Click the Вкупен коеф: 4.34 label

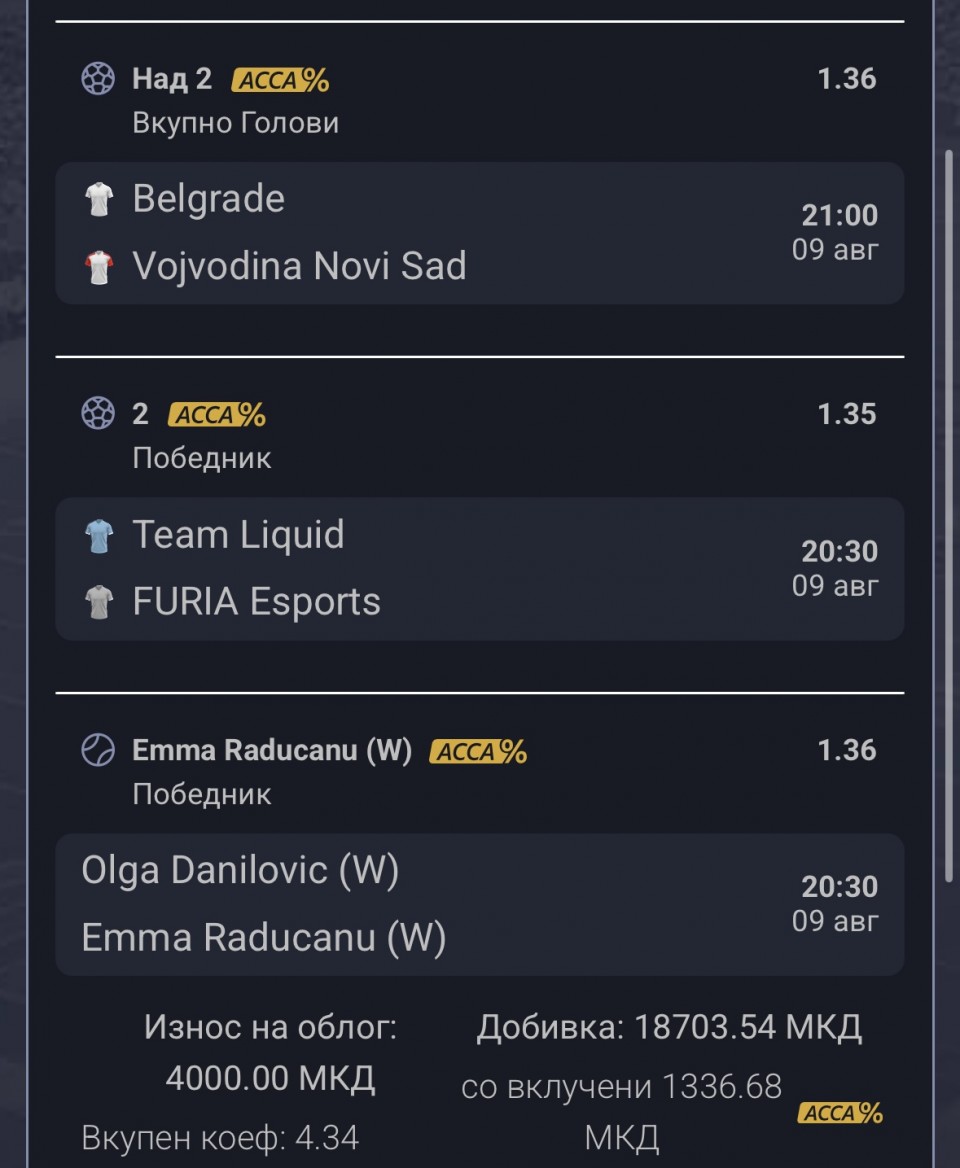[x=220, y=1137]
